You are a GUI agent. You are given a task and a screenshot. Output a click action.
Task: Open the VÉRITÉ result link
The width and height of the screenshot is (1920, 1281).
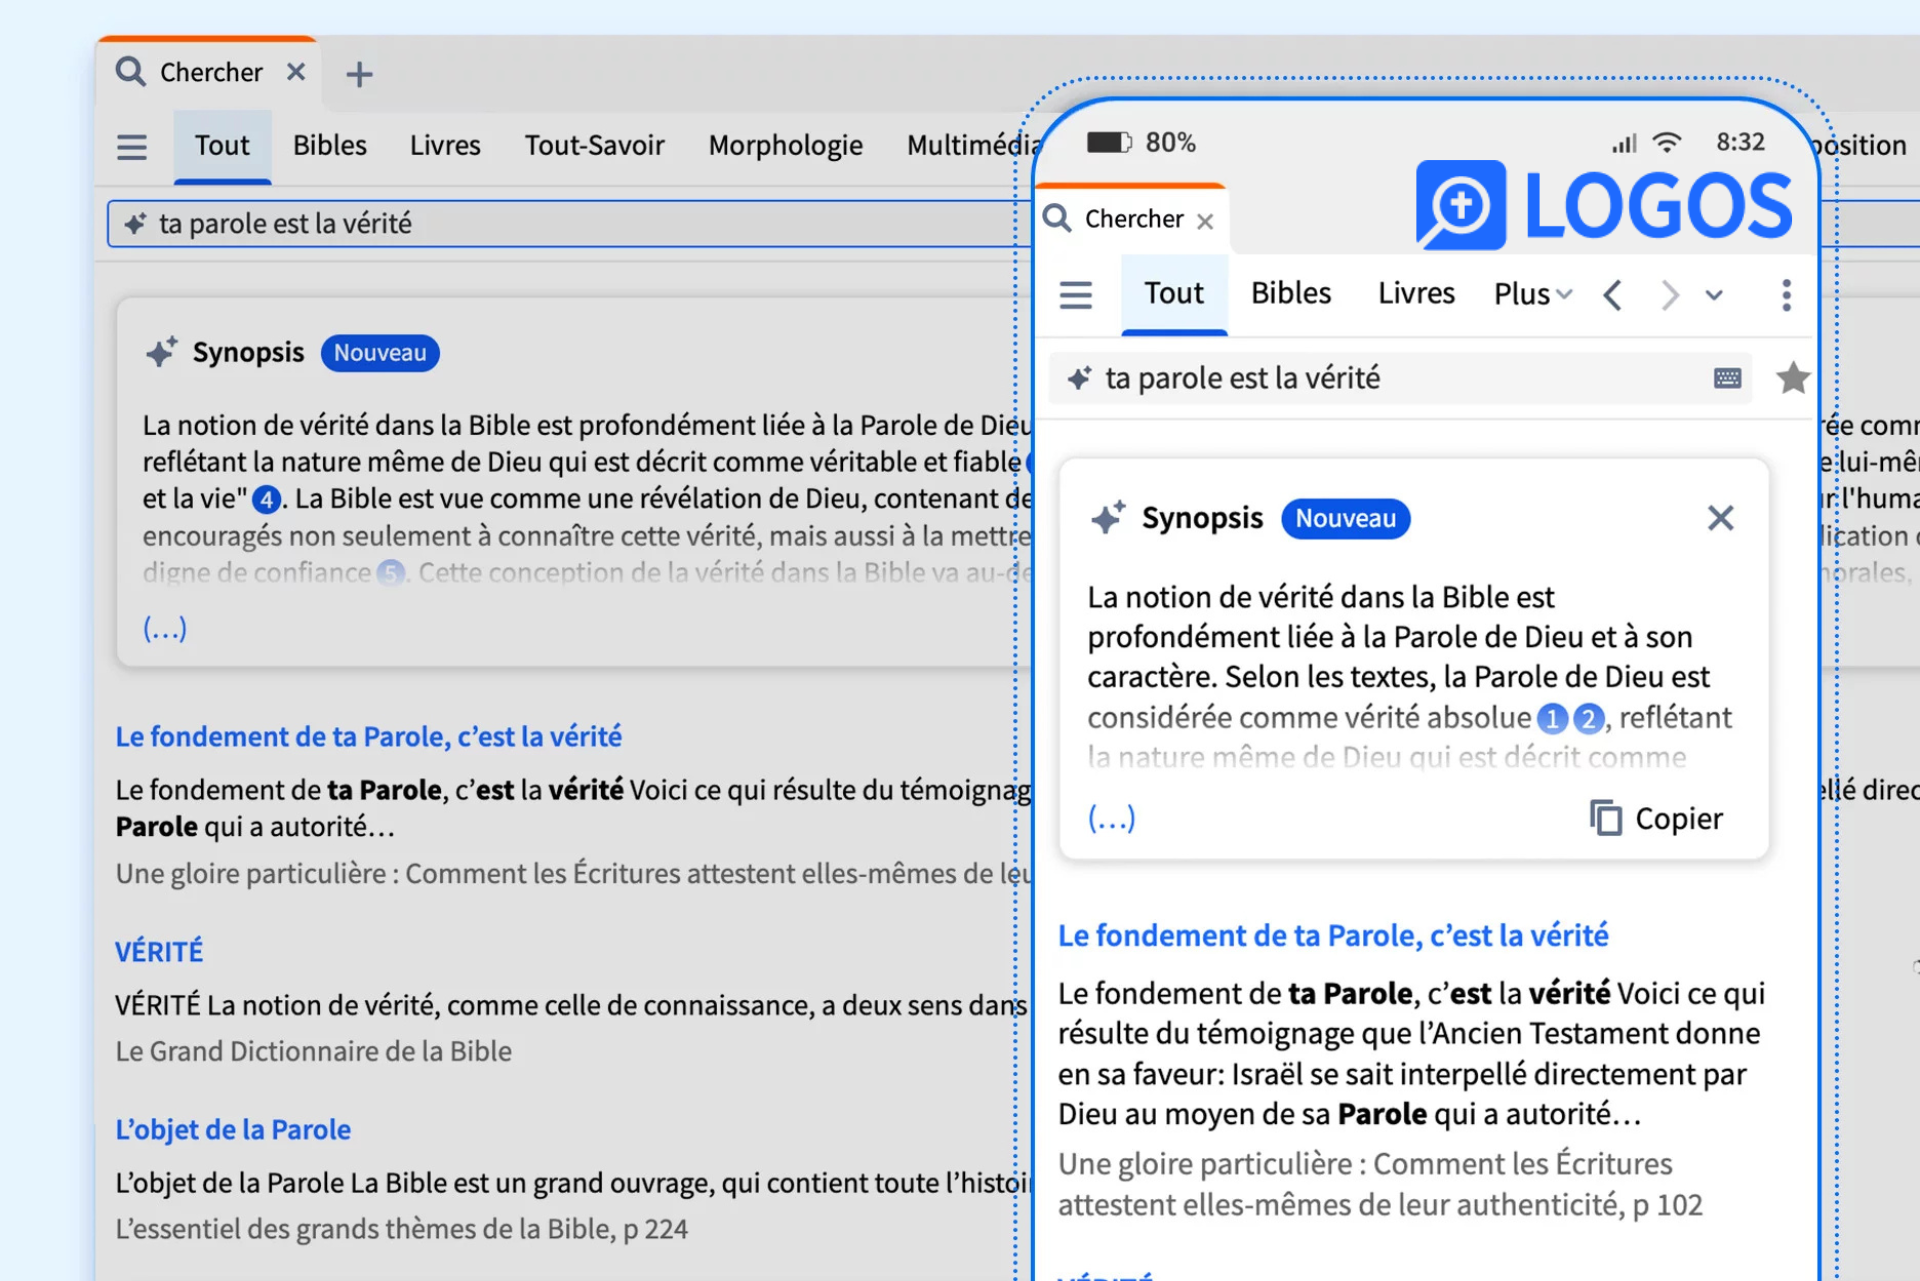[159, 952]
